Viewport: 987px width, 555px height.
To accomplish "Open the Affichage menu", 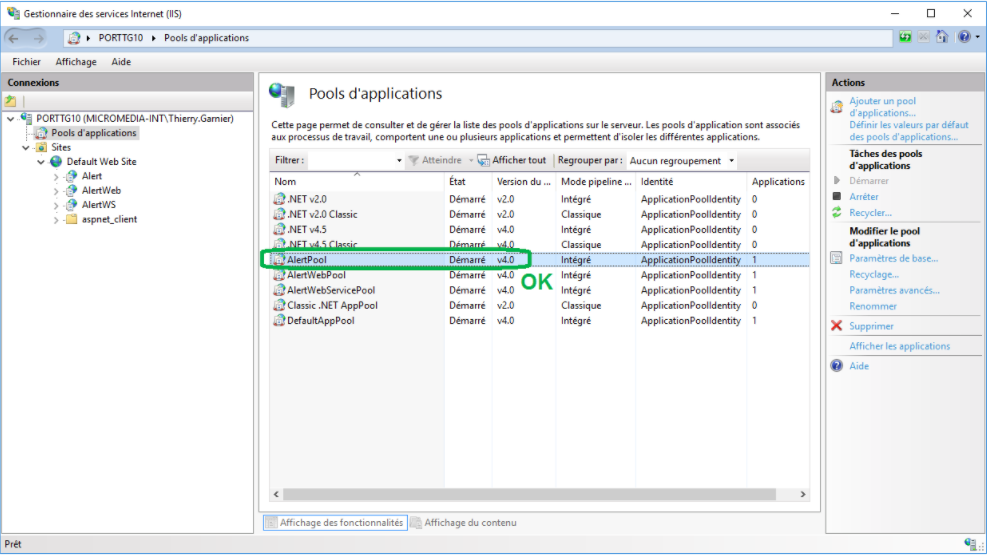I will point(76,62).
